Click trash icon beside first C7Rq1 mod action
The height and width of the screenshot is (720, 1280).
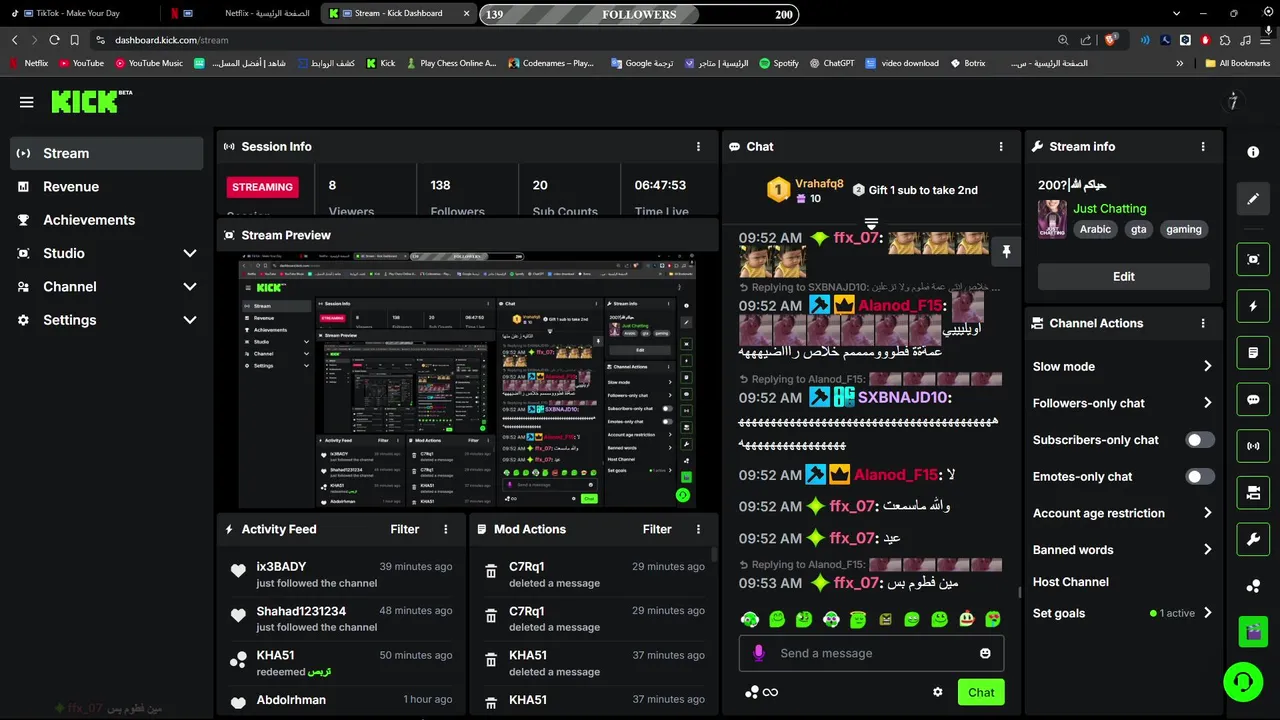[x=491, y=572]
